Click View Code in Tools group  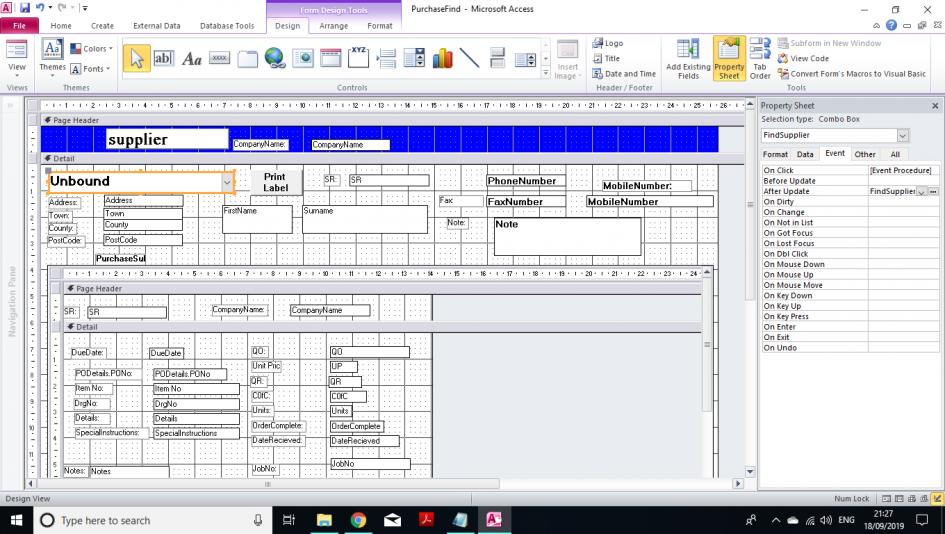(803, 58)
